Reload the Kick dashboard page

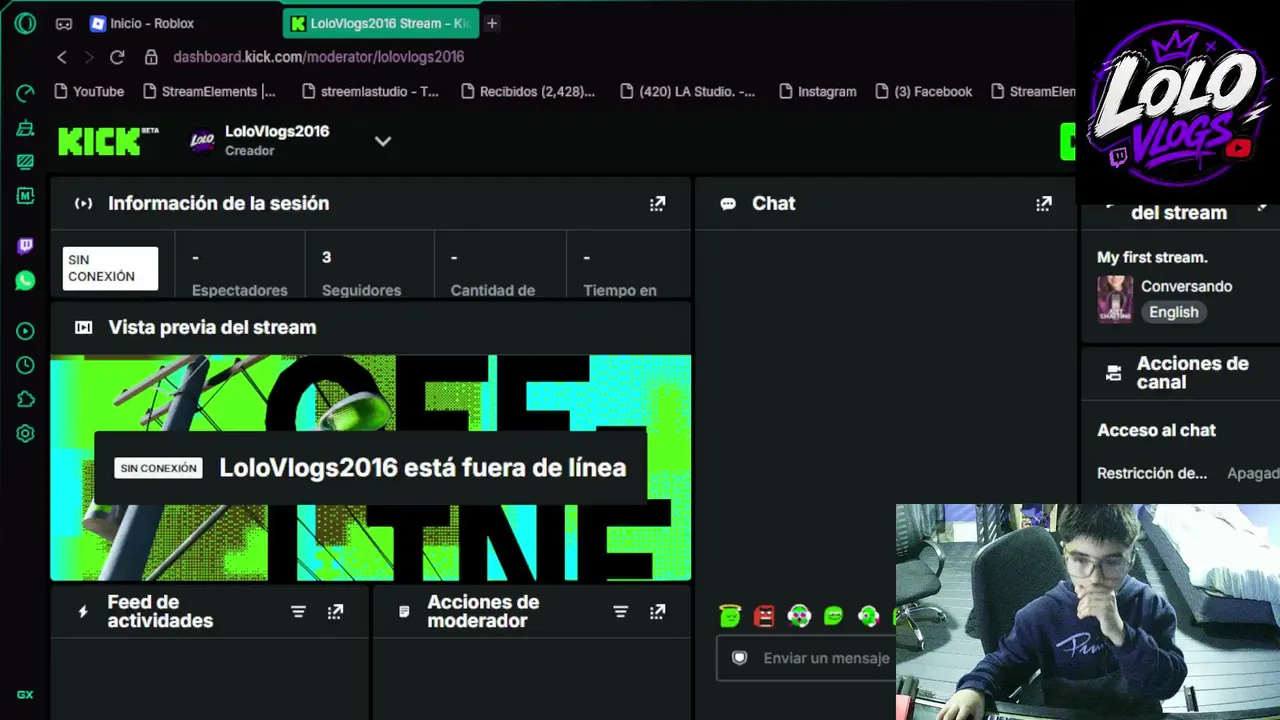point(117,57)
